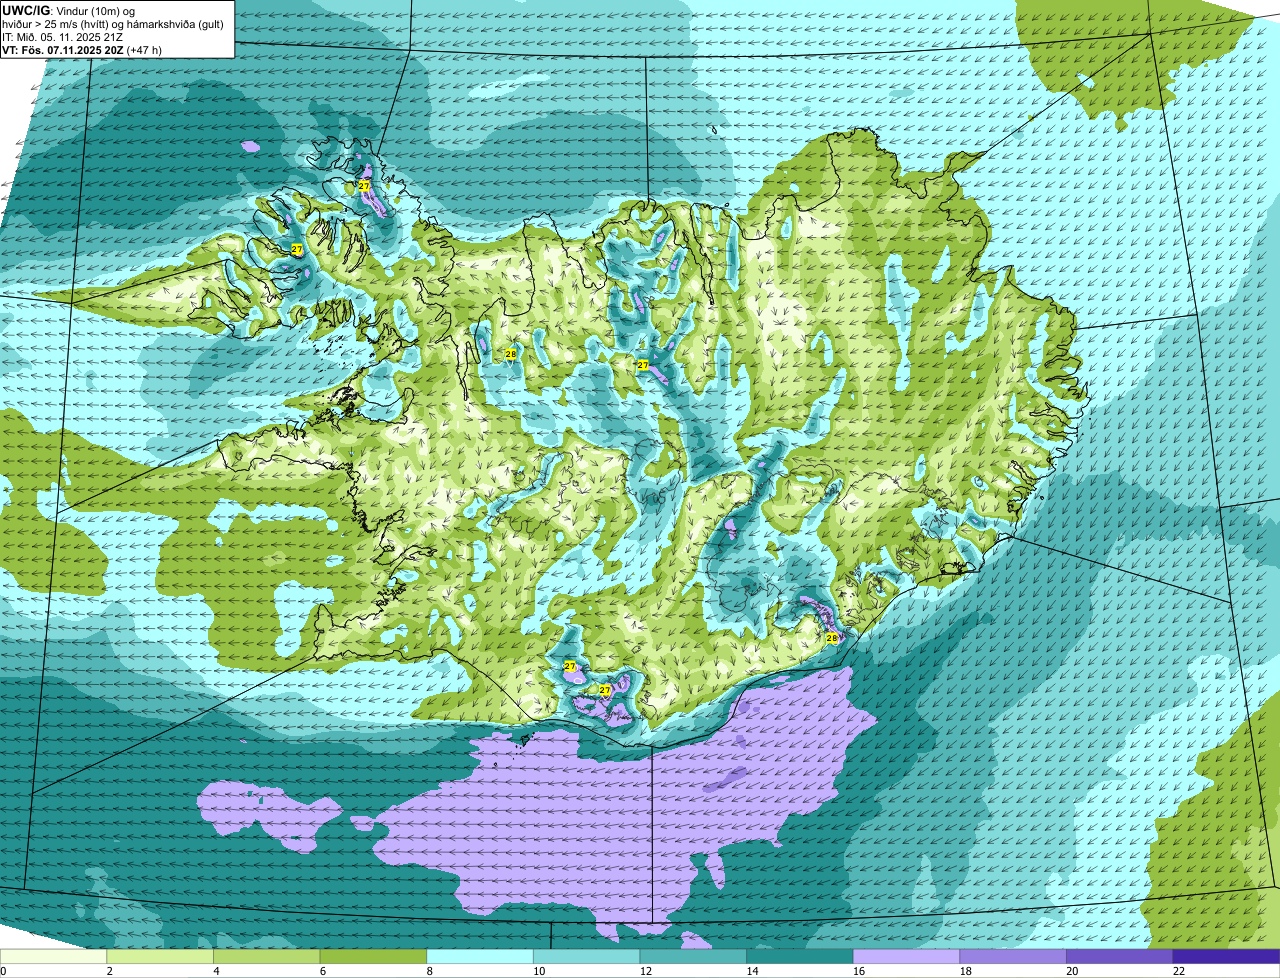Click the 'VT: Fös. 07.11.2025 20Z (+47 h)' line
Screen dimensions: 1280x978
[x=82, y=49]
